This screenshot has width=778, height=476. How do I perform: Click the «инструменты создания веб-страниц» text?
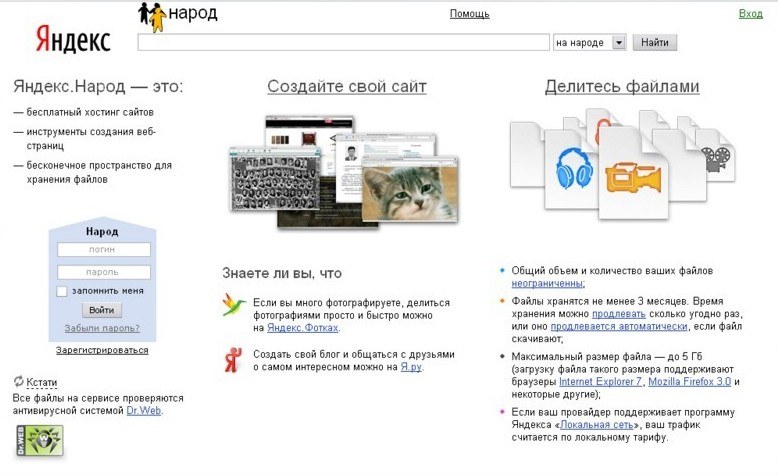91,139
